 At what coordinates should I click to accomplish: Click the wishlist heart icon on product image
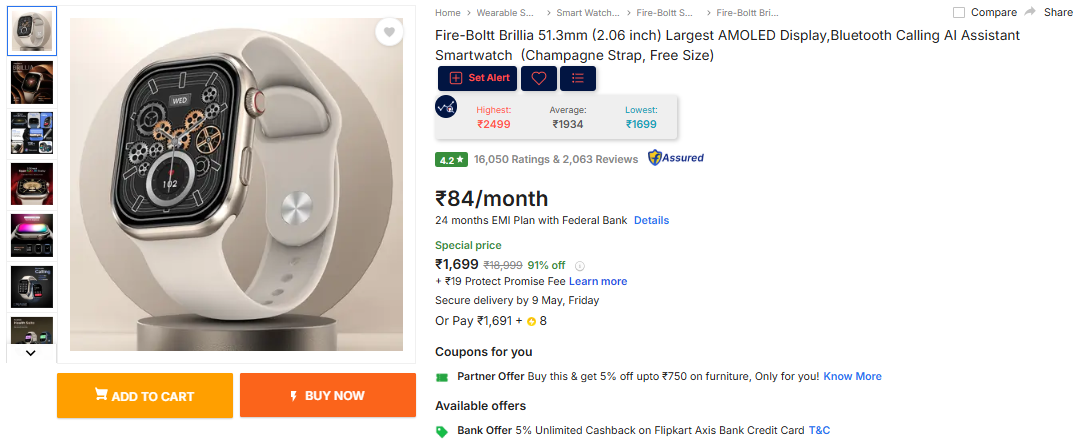click(x=390, y=33)
